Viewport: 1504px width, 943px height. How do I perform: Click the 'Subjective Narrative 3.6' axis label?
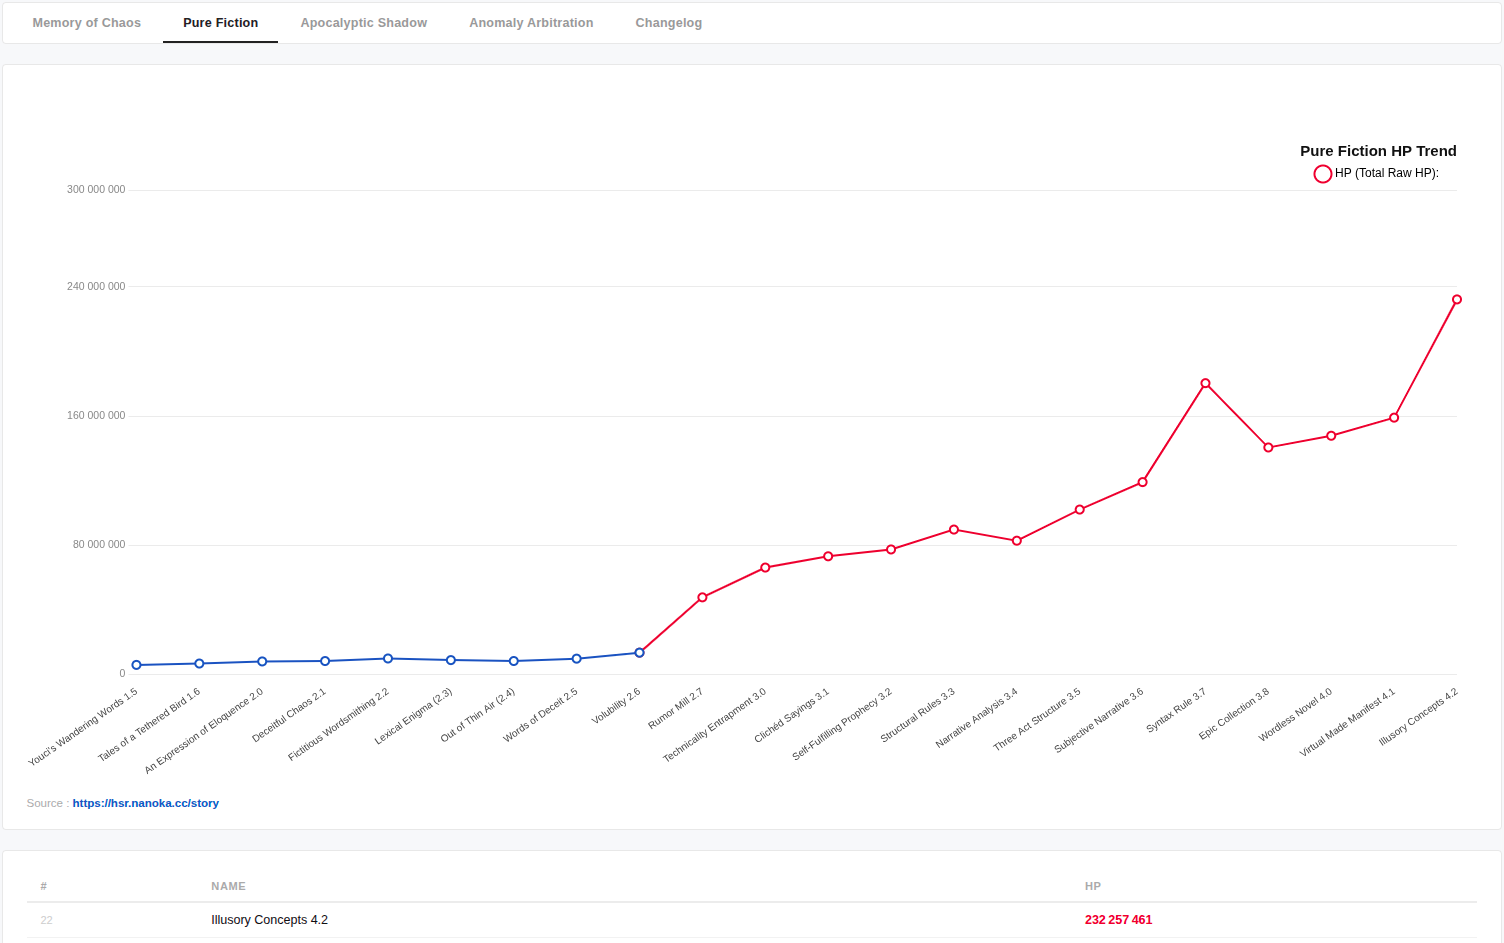tap(1099, 720)
